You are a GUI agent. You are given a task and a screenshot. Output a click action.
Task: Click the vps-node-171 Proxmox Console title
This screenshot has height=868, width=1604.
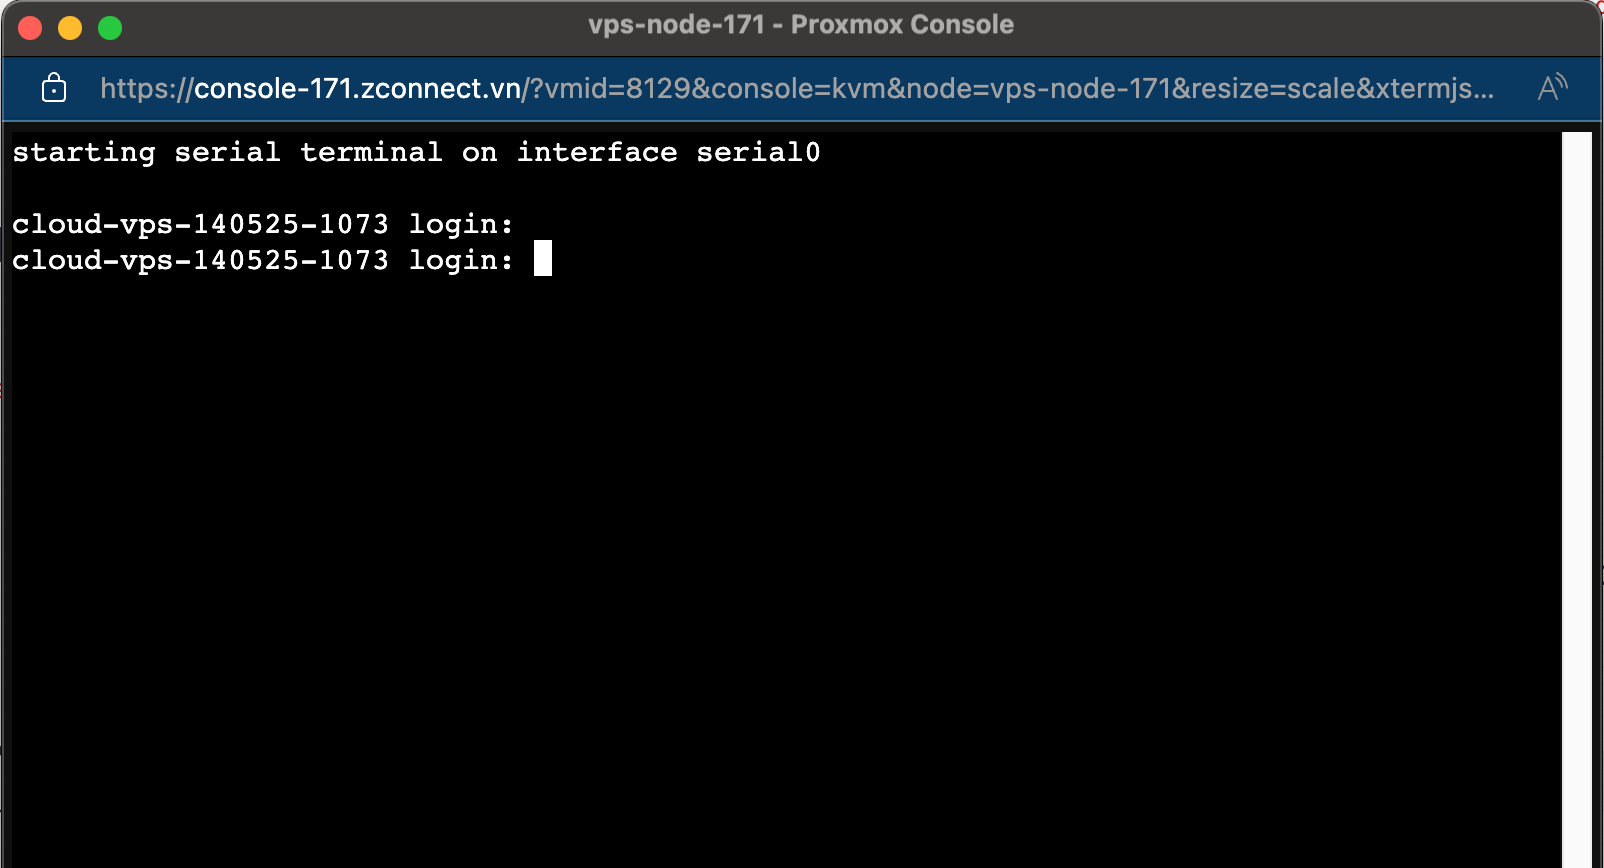(801, 24)
